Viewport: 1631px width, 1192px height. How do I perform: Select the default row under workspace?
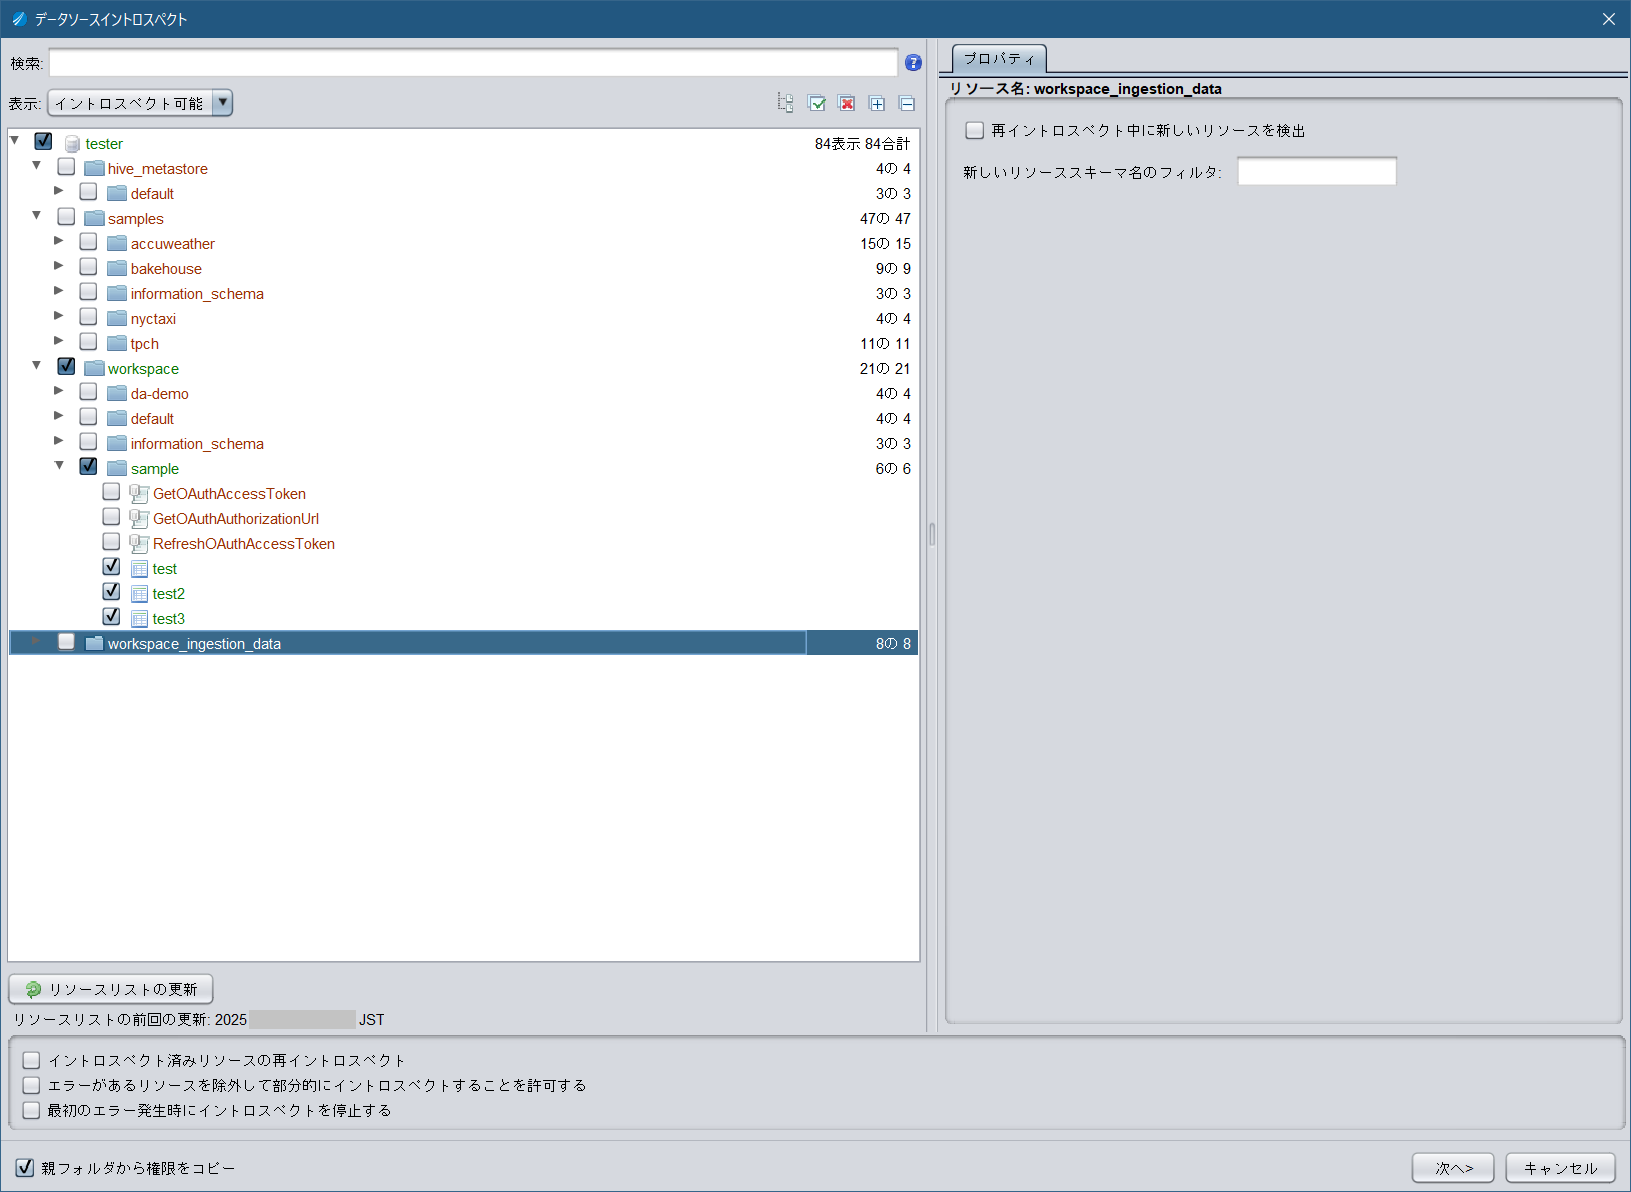point(462,418)
